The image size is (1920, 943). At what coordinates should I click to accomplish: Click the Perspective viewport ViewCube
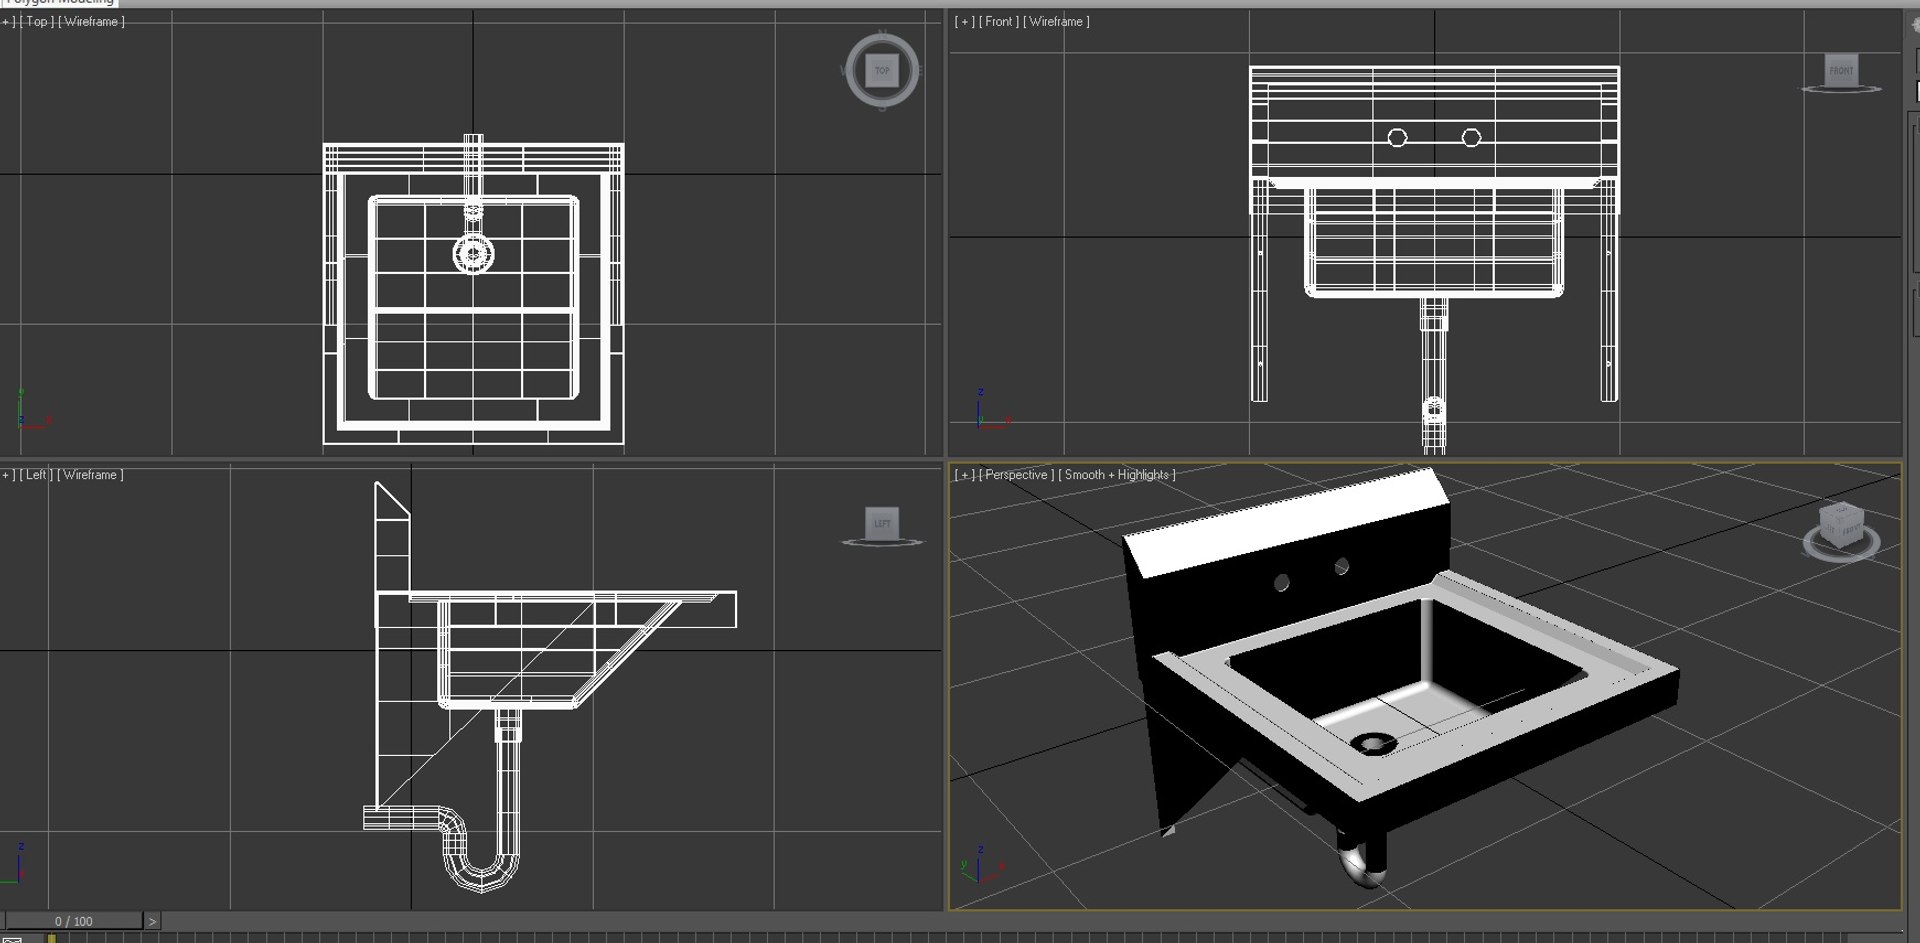(1841, 525)
